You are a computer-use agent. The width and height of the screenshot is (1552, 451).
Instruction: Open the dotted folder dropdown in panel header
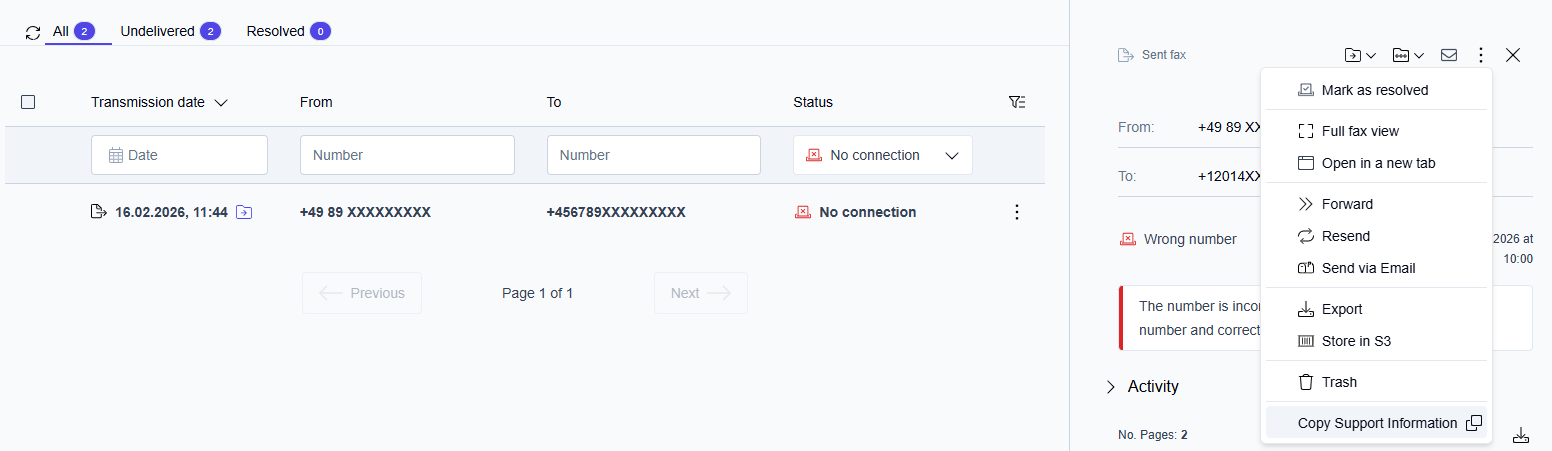(x=1409, y=55)
